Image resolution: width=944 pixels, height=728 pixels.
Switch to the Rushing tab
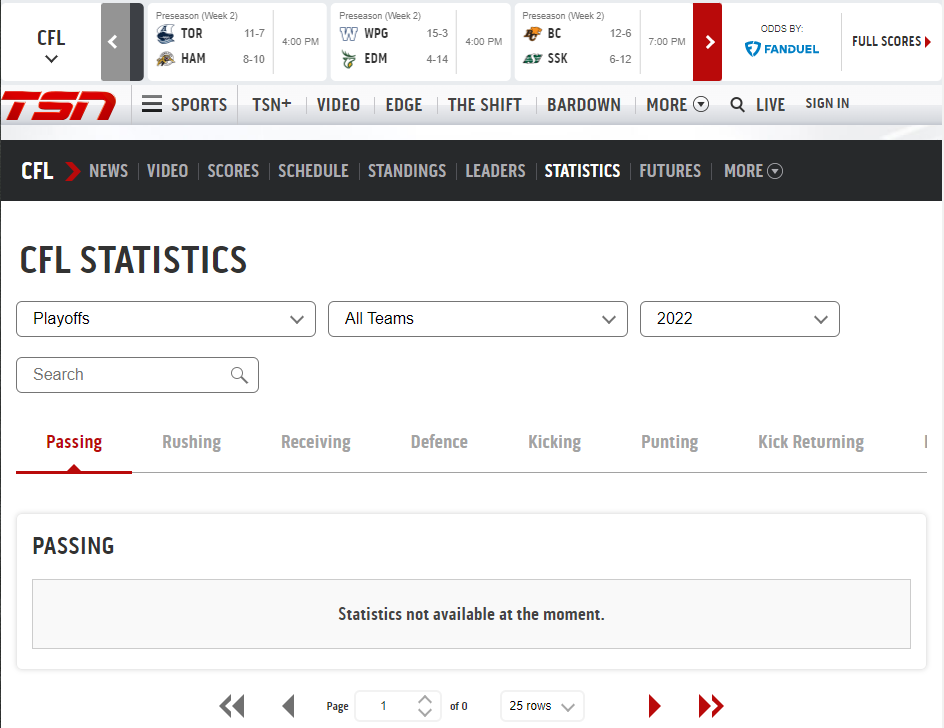pyautogui.click(x=191, y=442)
